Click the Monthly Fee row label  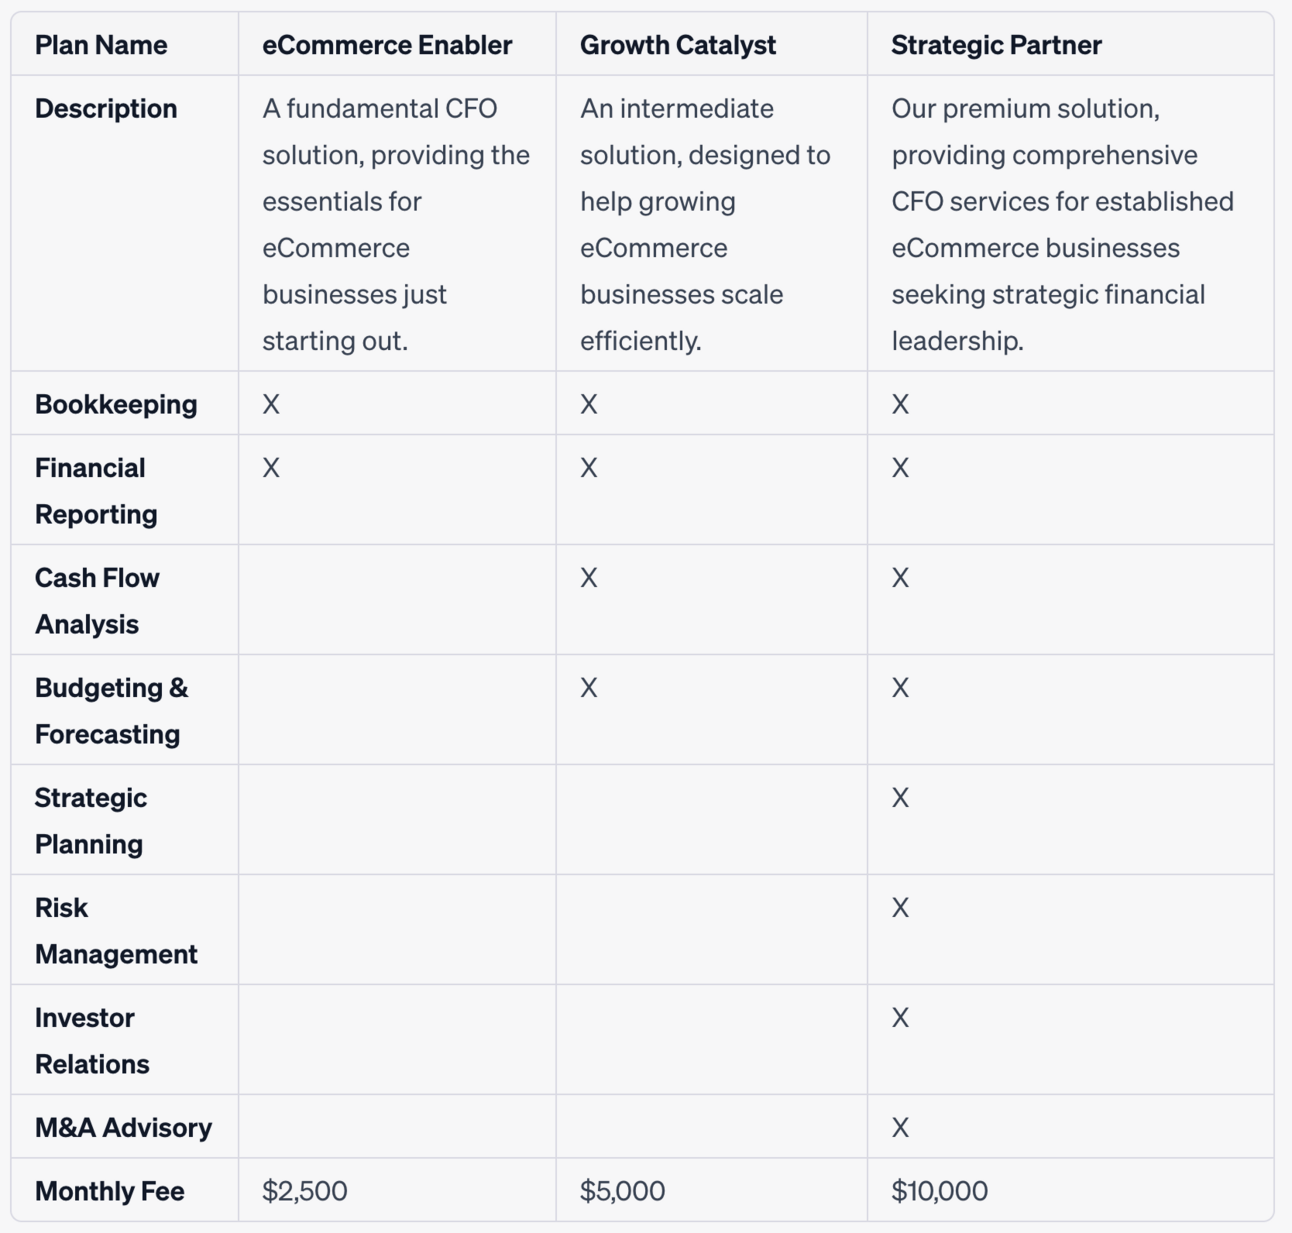[109, 1191]
